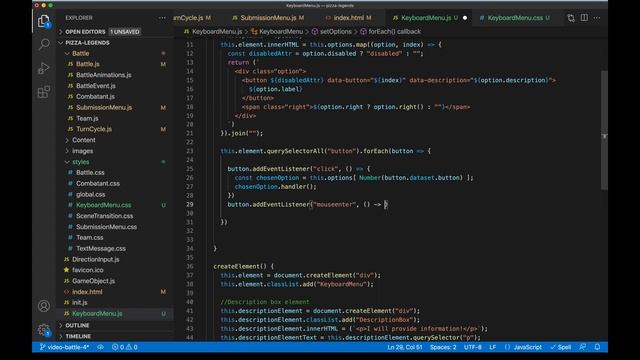Open the notifications bell

(597, 347)
